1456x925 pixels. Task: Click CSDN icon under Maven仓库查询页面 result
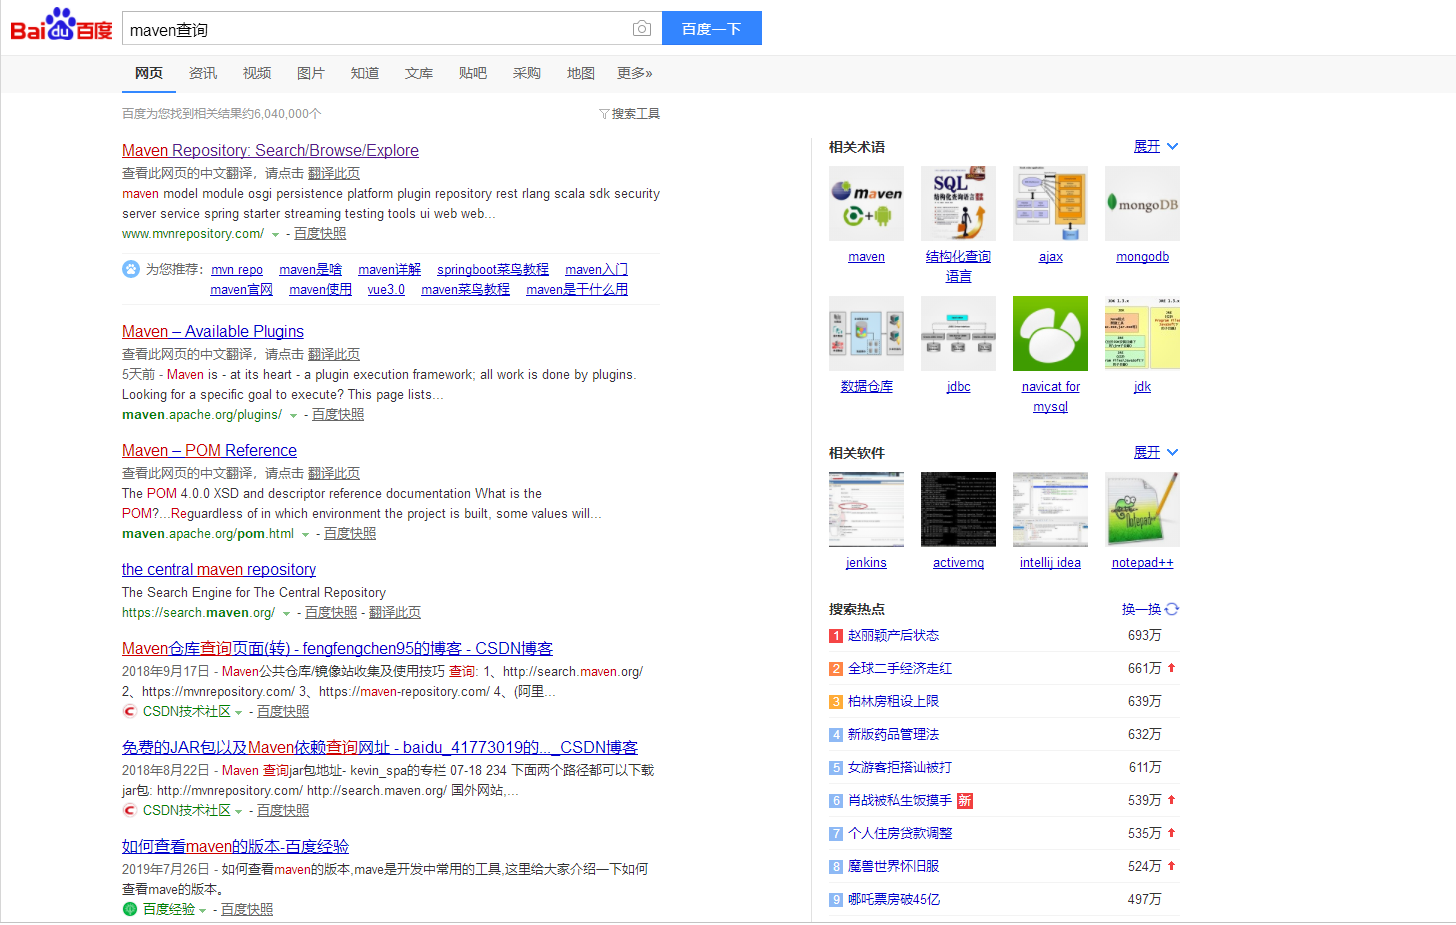(x=130, y=712)
